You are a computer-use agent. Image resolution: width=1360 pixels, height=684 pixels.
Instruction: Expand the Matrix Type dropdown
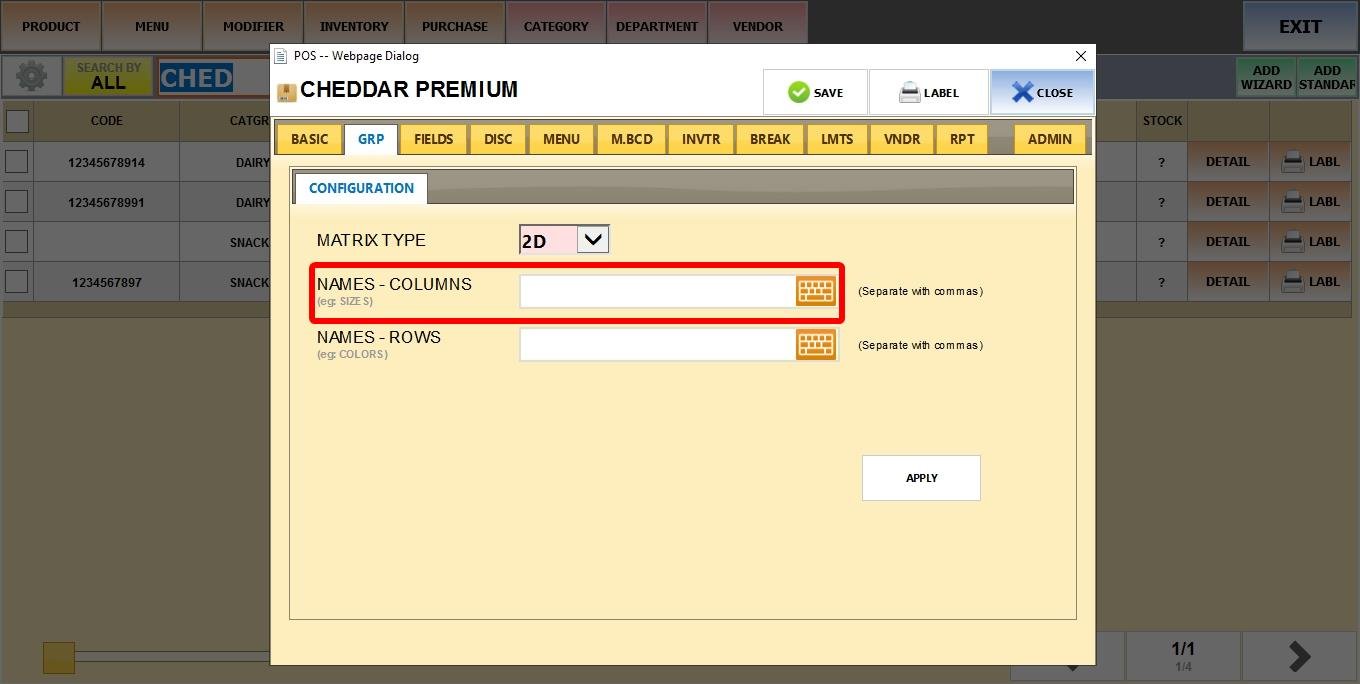[x=593, y=240]
